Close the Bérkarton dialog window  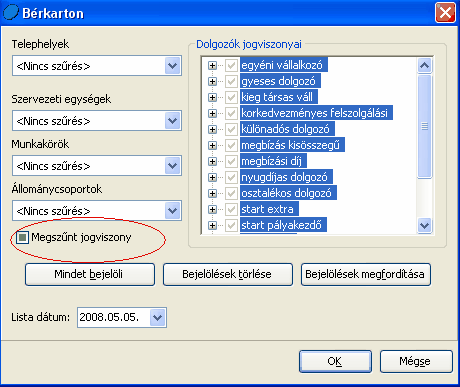pyautogui.click(x=445, y=13)
